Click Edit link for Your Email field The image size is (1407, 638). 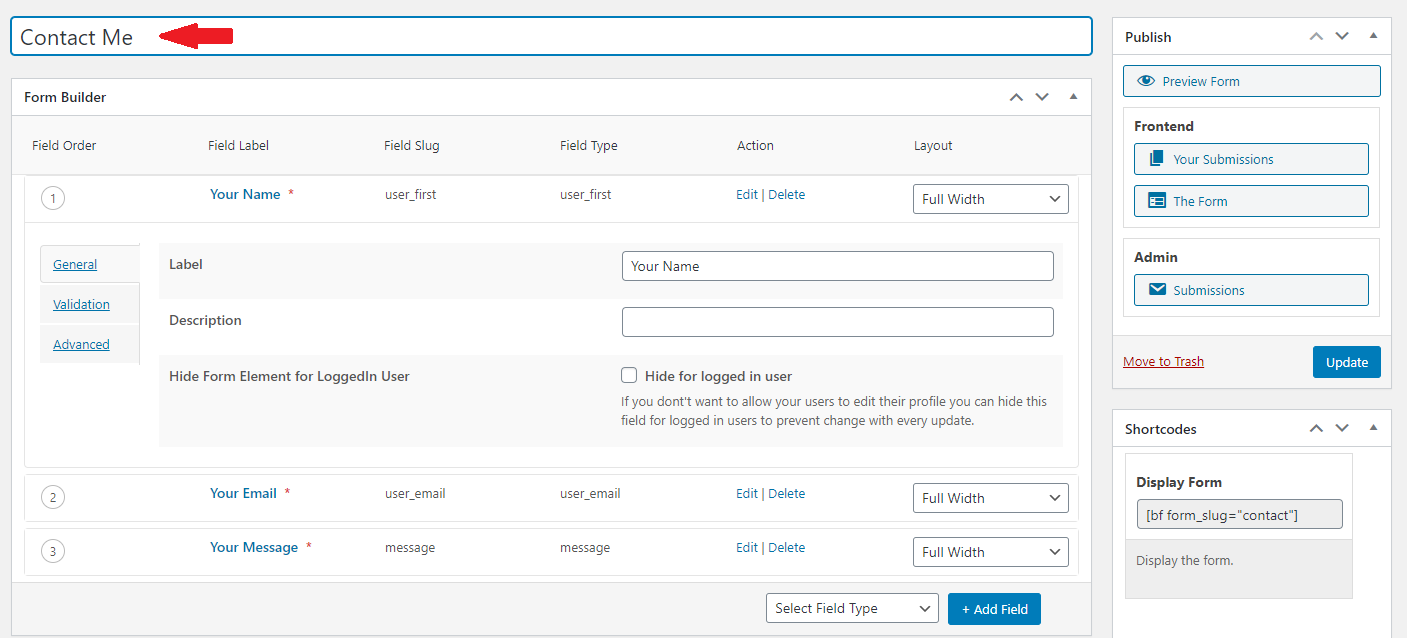click(746, 493)
